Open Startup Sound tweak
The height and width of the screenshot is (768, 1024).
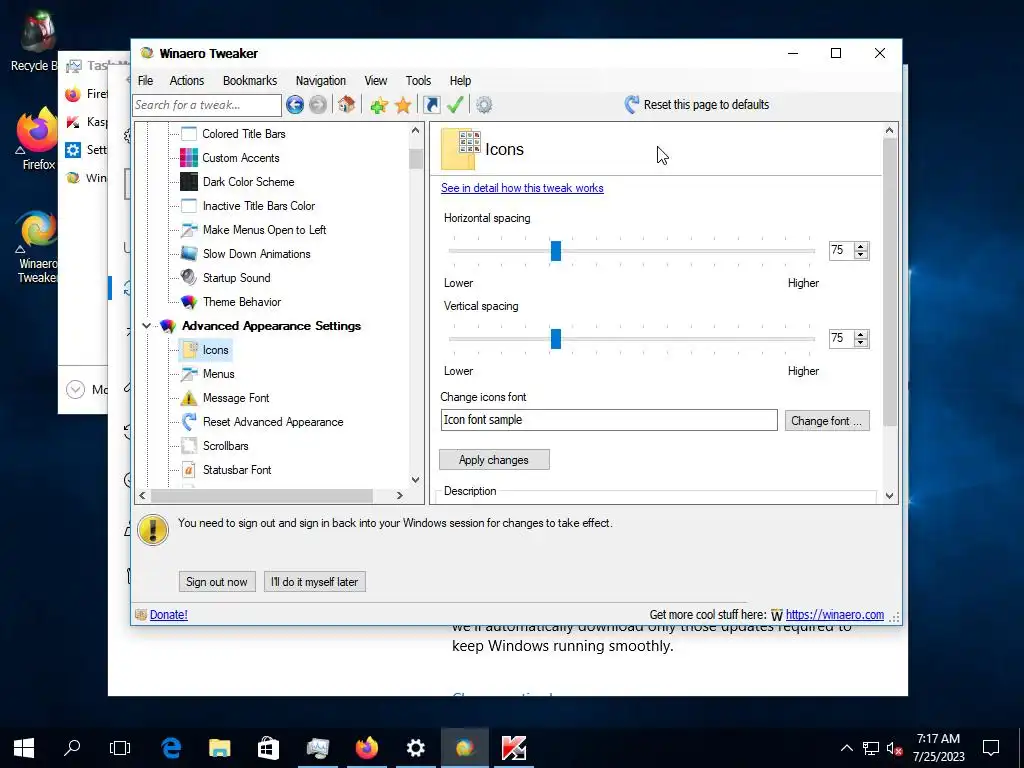coord(236,278)
